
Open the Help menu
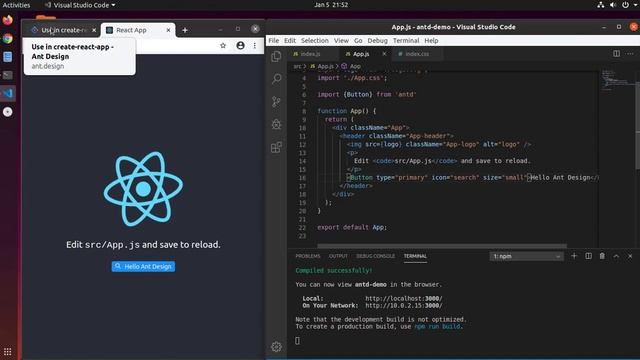pyautogui.click(x=431, y=40)
